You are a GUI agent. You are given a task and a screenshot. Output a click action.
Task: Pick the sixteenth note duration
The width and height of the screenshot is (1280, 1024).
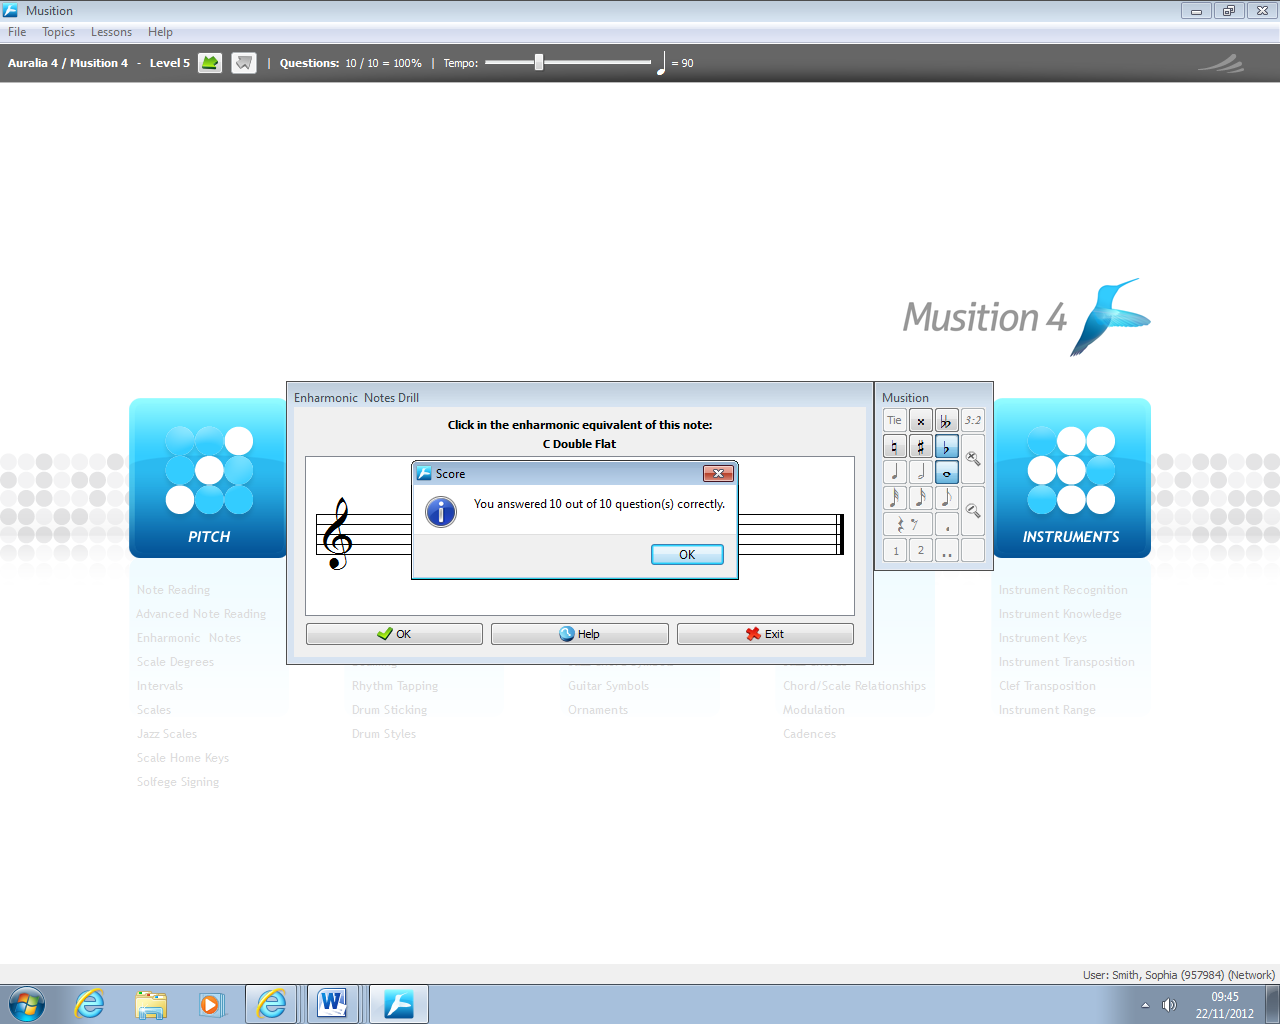click(921, 498)
